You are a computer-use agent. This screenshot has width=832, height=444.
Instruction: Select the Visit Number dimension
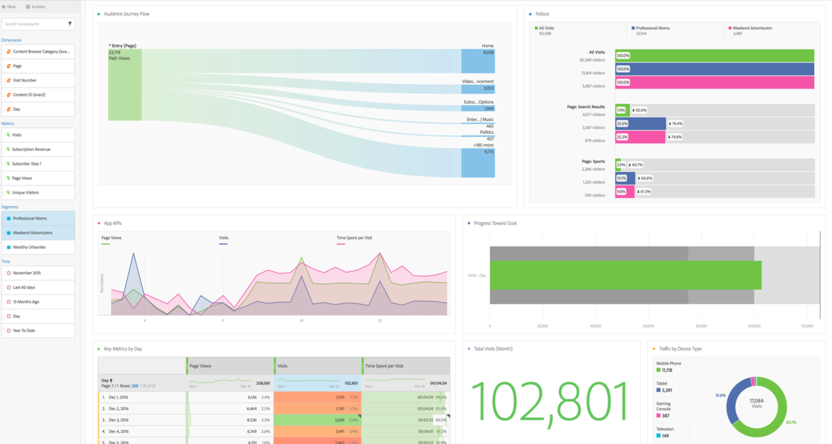38,81
